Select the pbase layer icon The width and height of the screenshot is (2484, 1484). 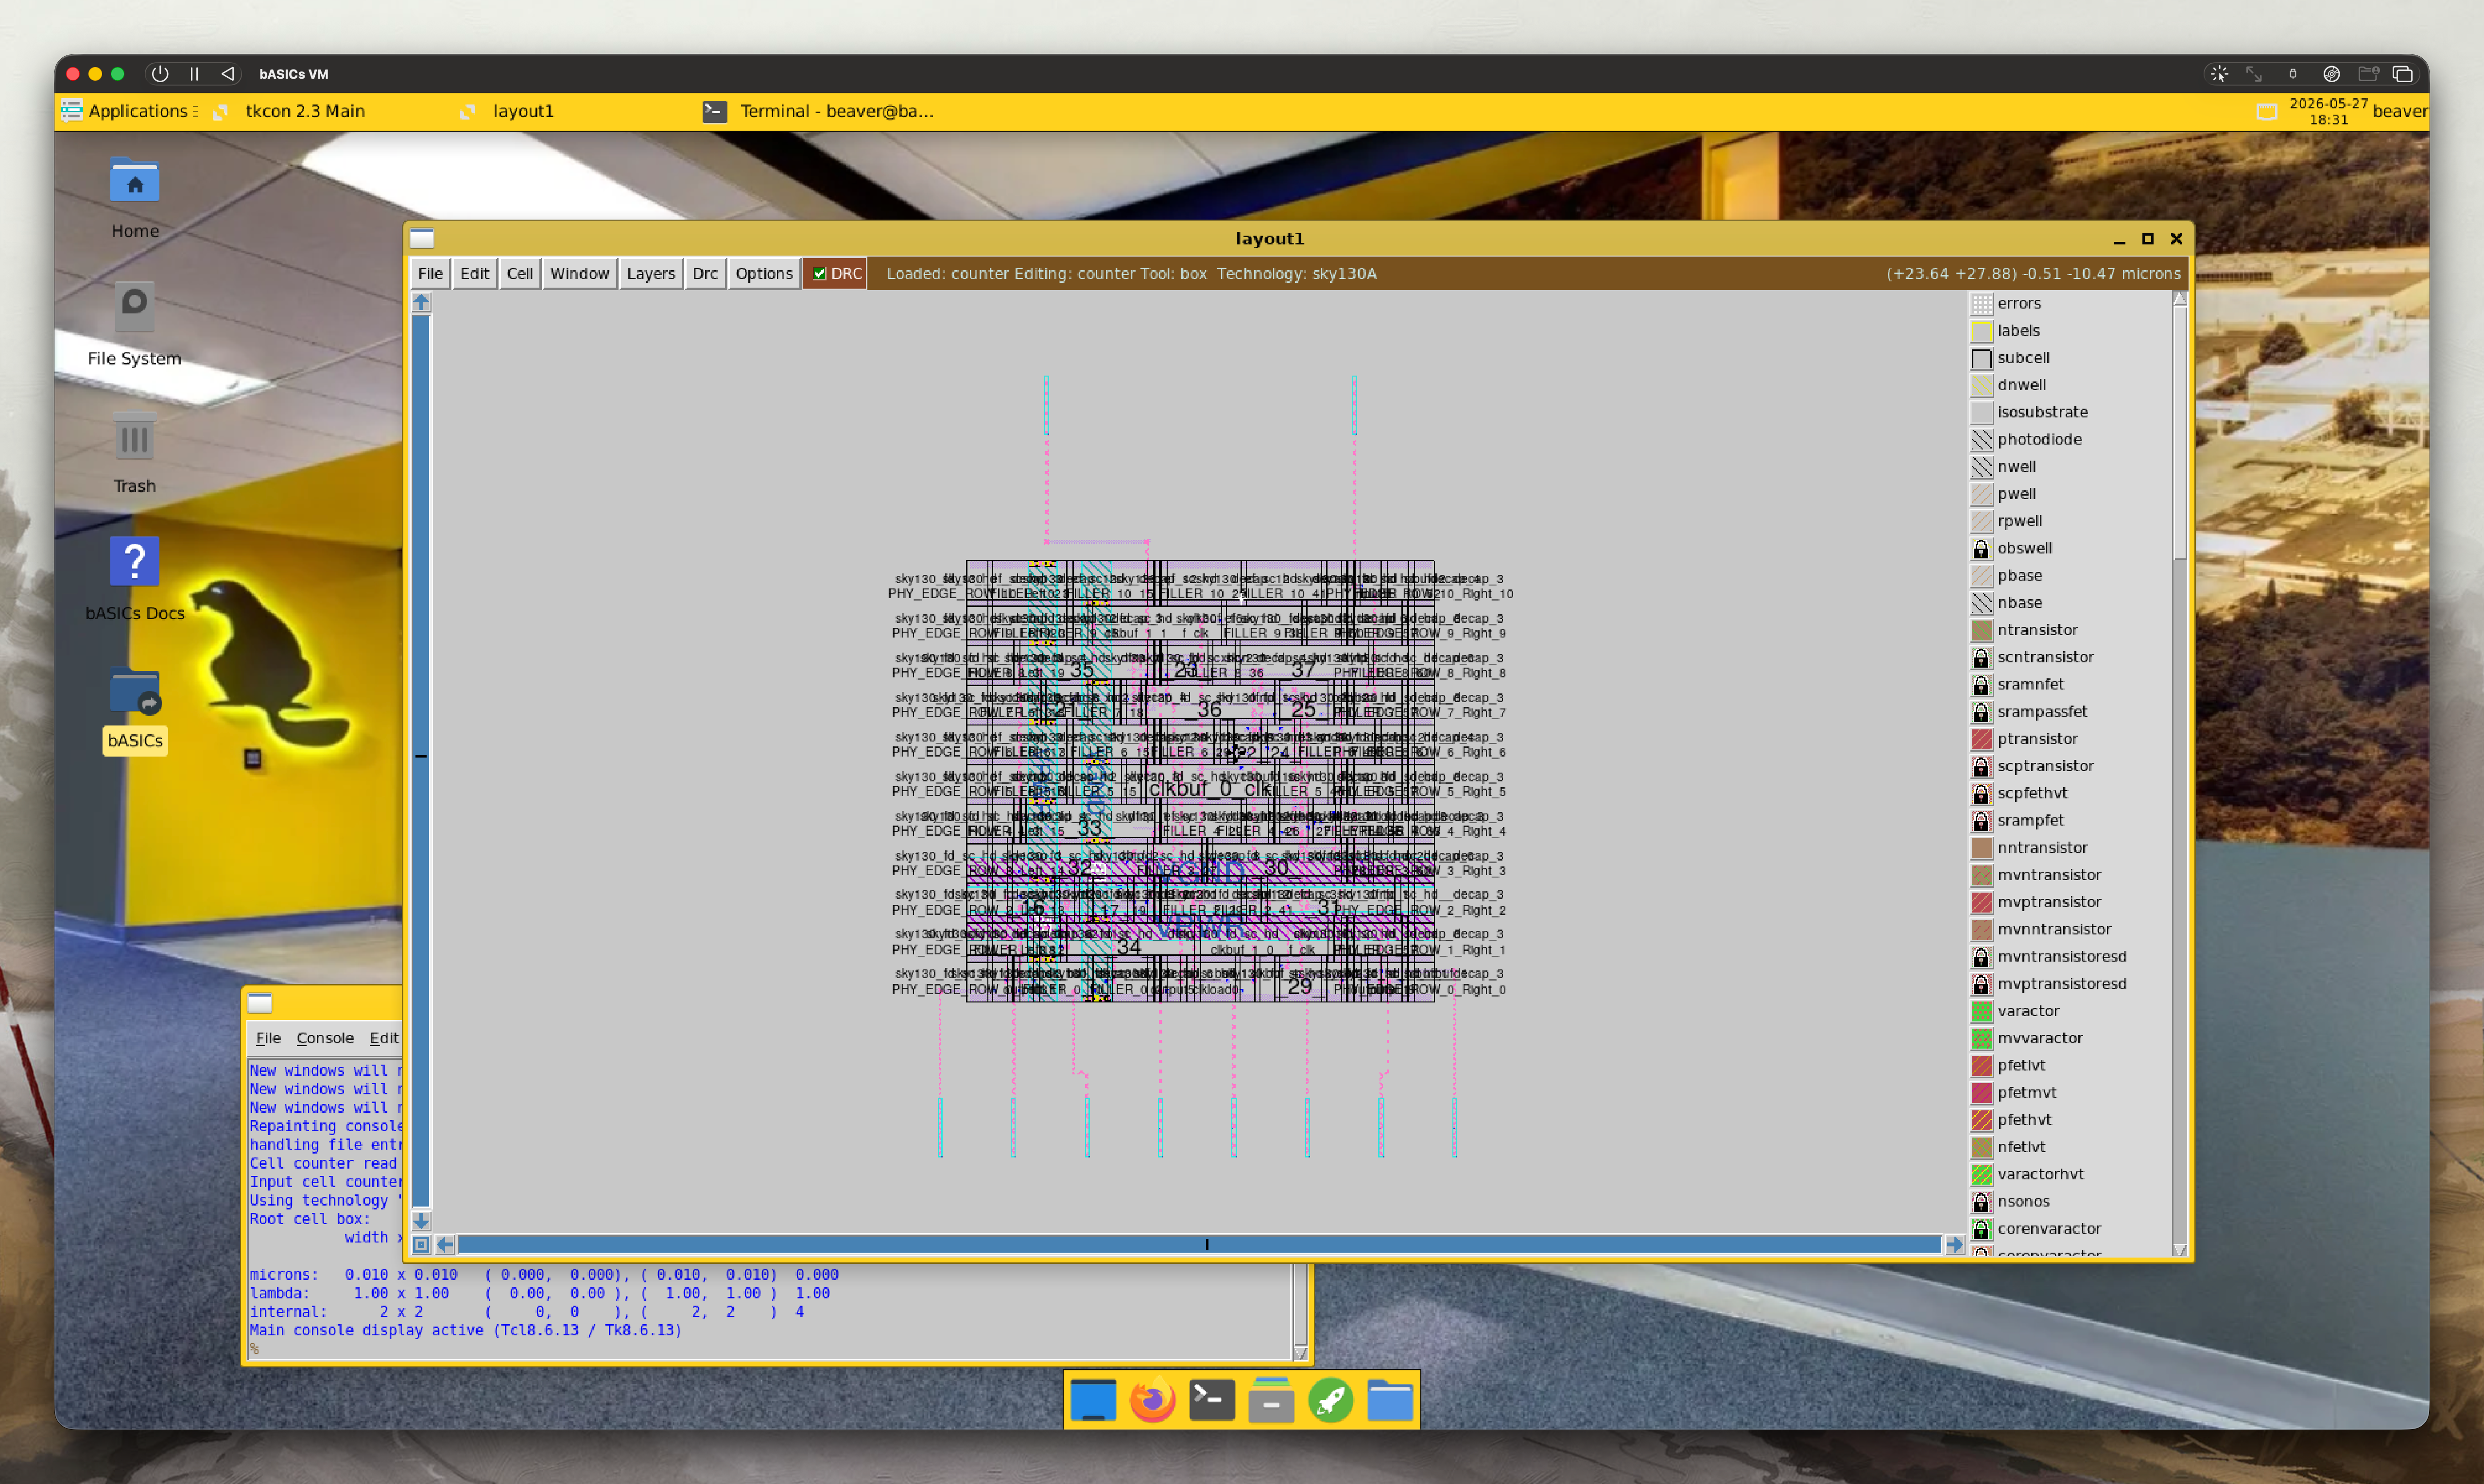point(1981,575)
